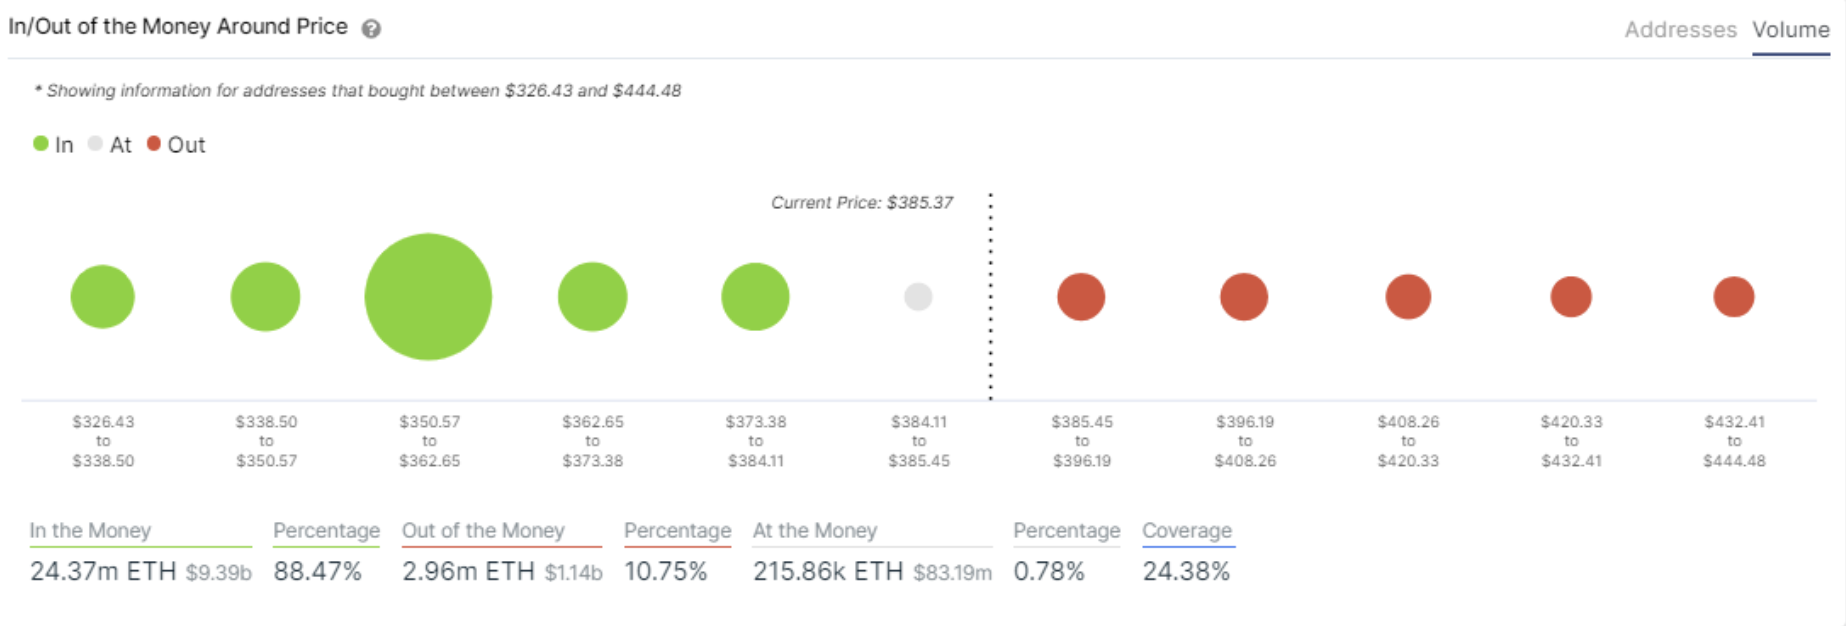Click green bubble for $362.65 to $373.38
This screenshot has width=1846, height=626.
(592, 297)
